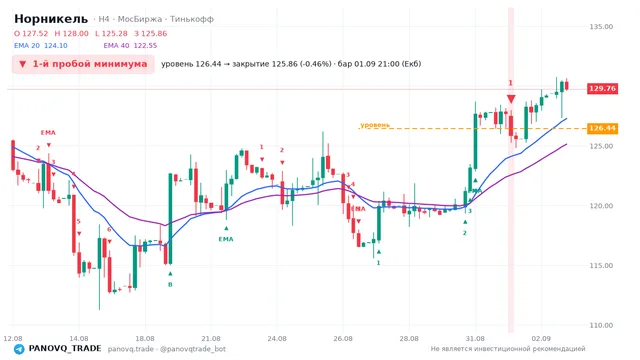Click the 12.08 date axis label
Image resolution: width=640 pixels, height=360 pixels.
coord(13,339)
